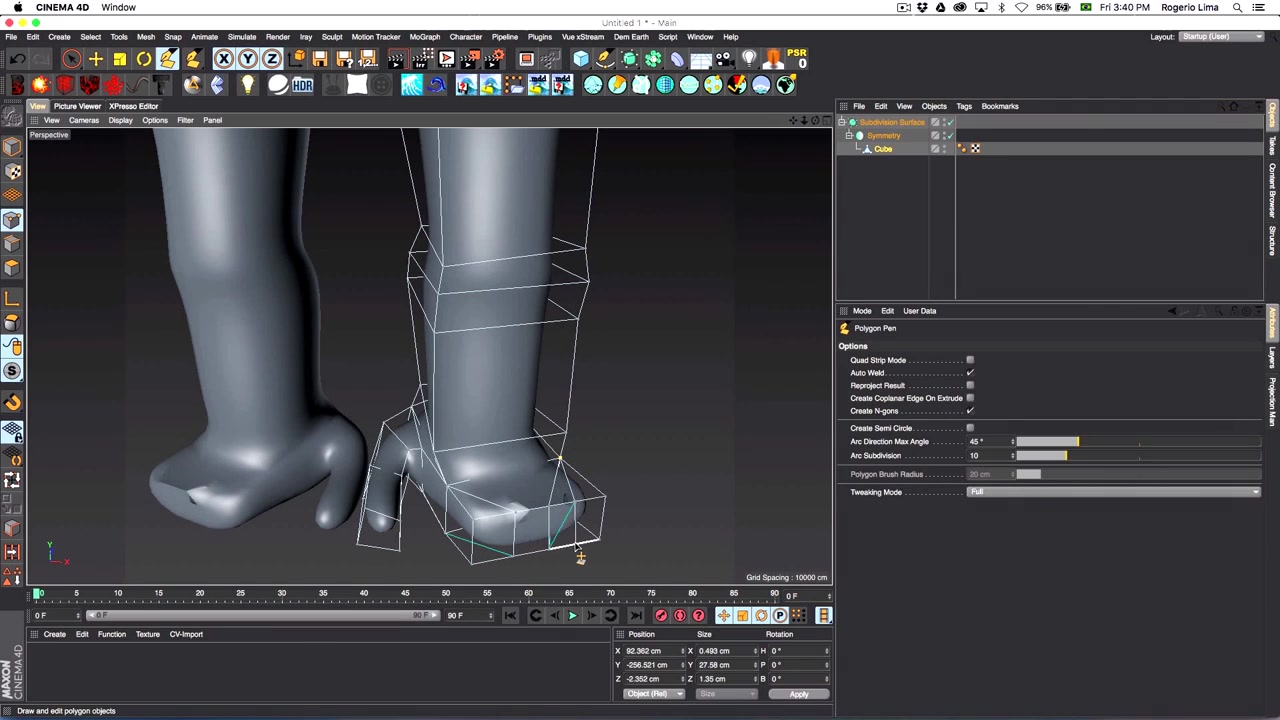
Task: Switch to the XPresso Editor tab
Action: click(x=133, y=106)
